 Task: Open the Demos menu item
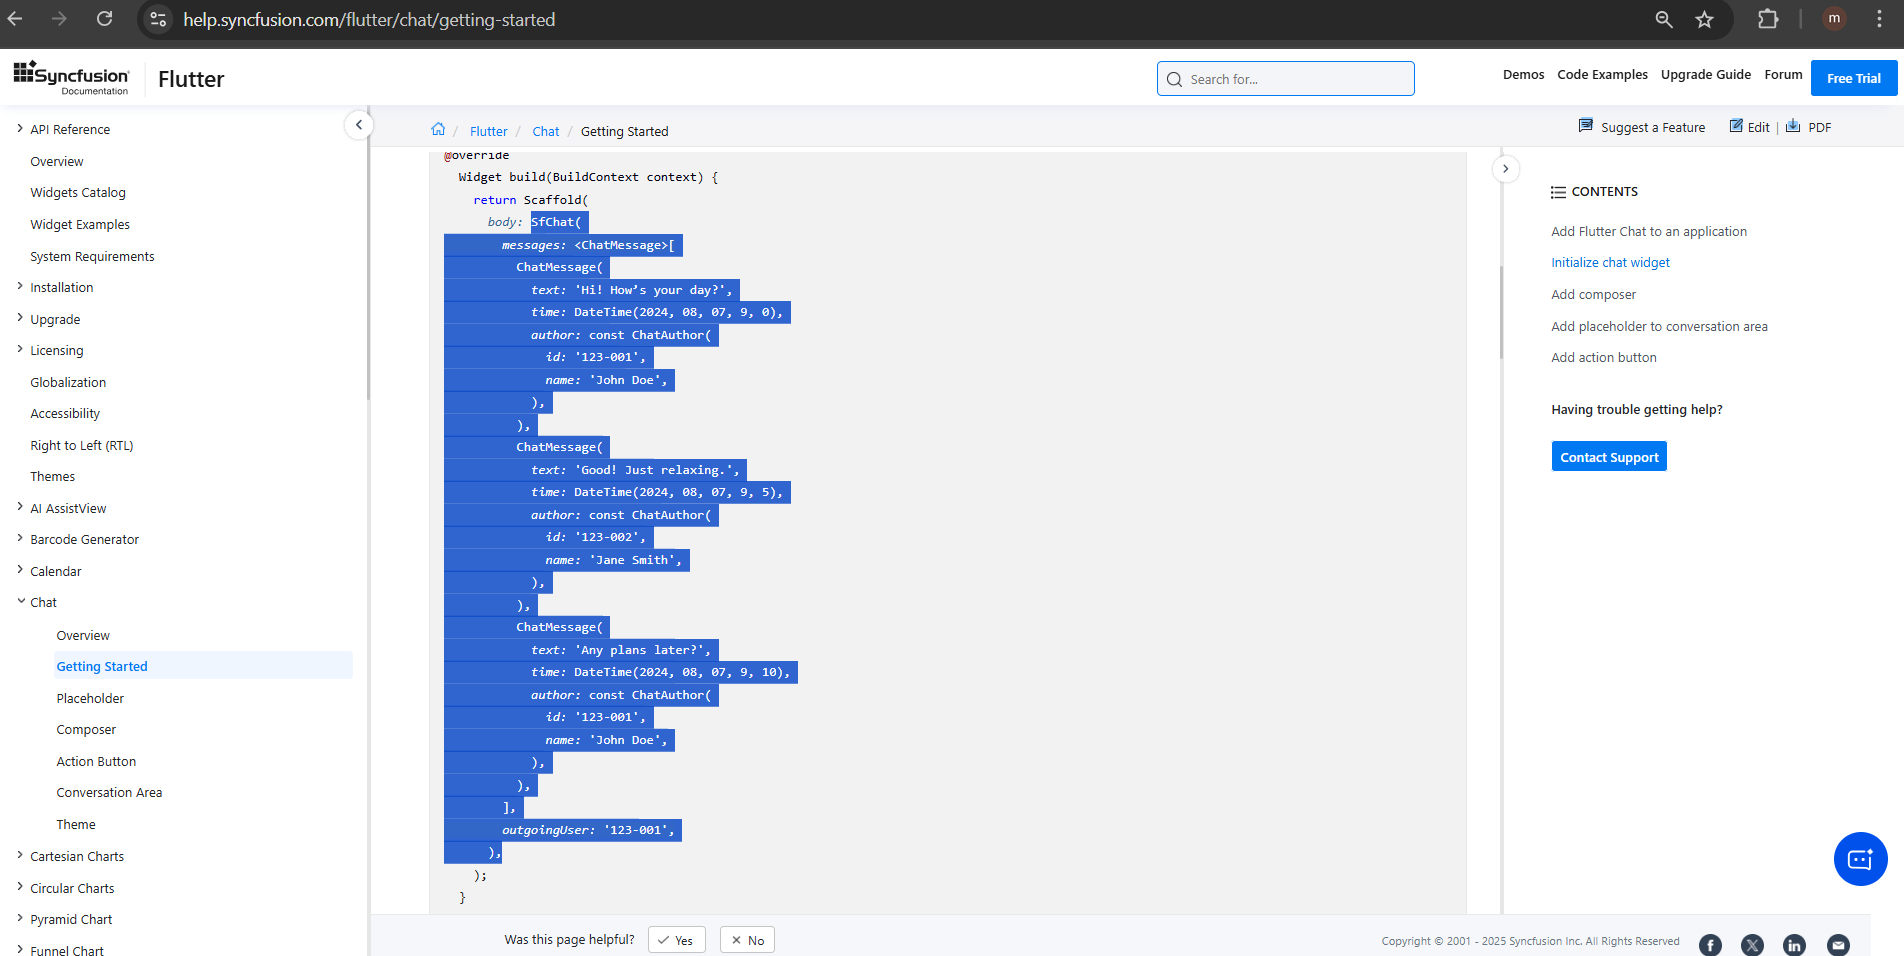tap(1523, 74)
